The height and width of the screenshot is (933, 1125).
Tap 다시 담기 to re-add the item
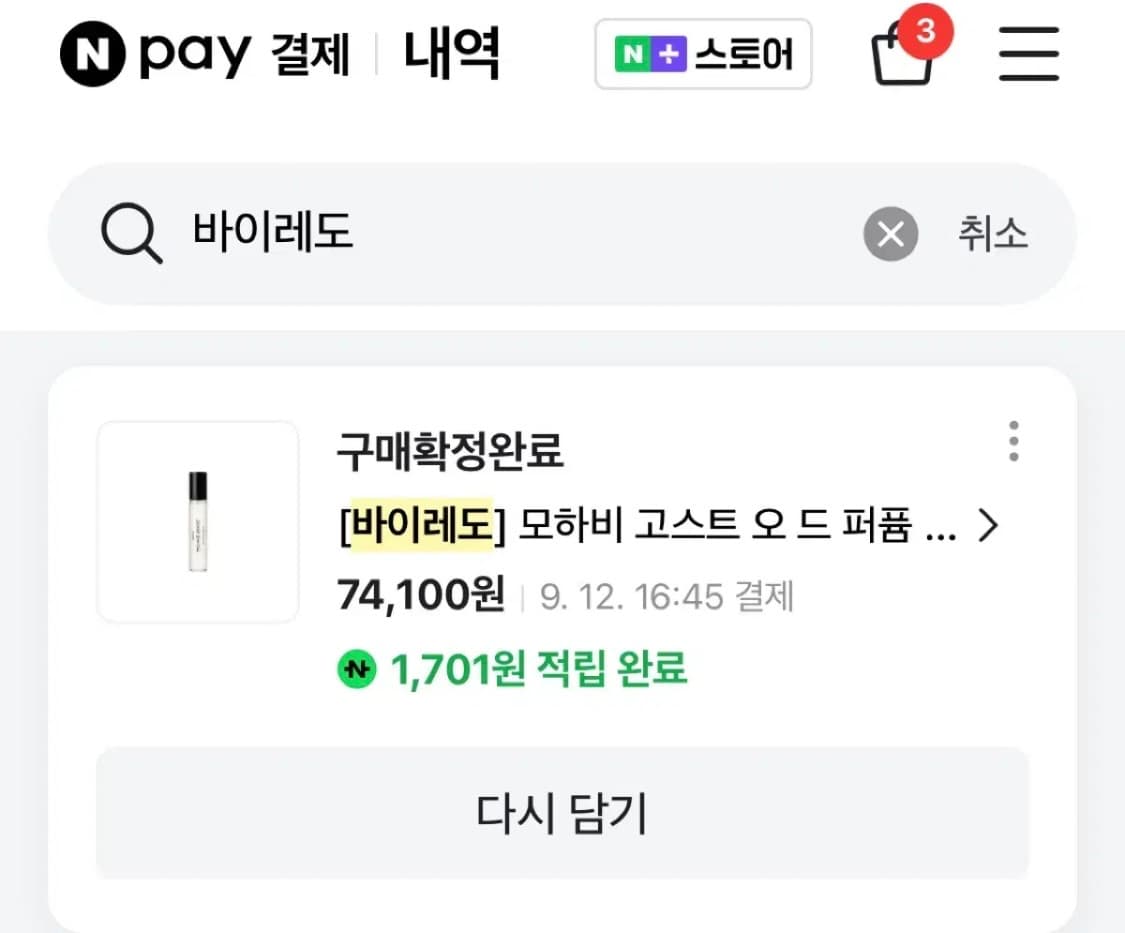[x=562, y=813]
